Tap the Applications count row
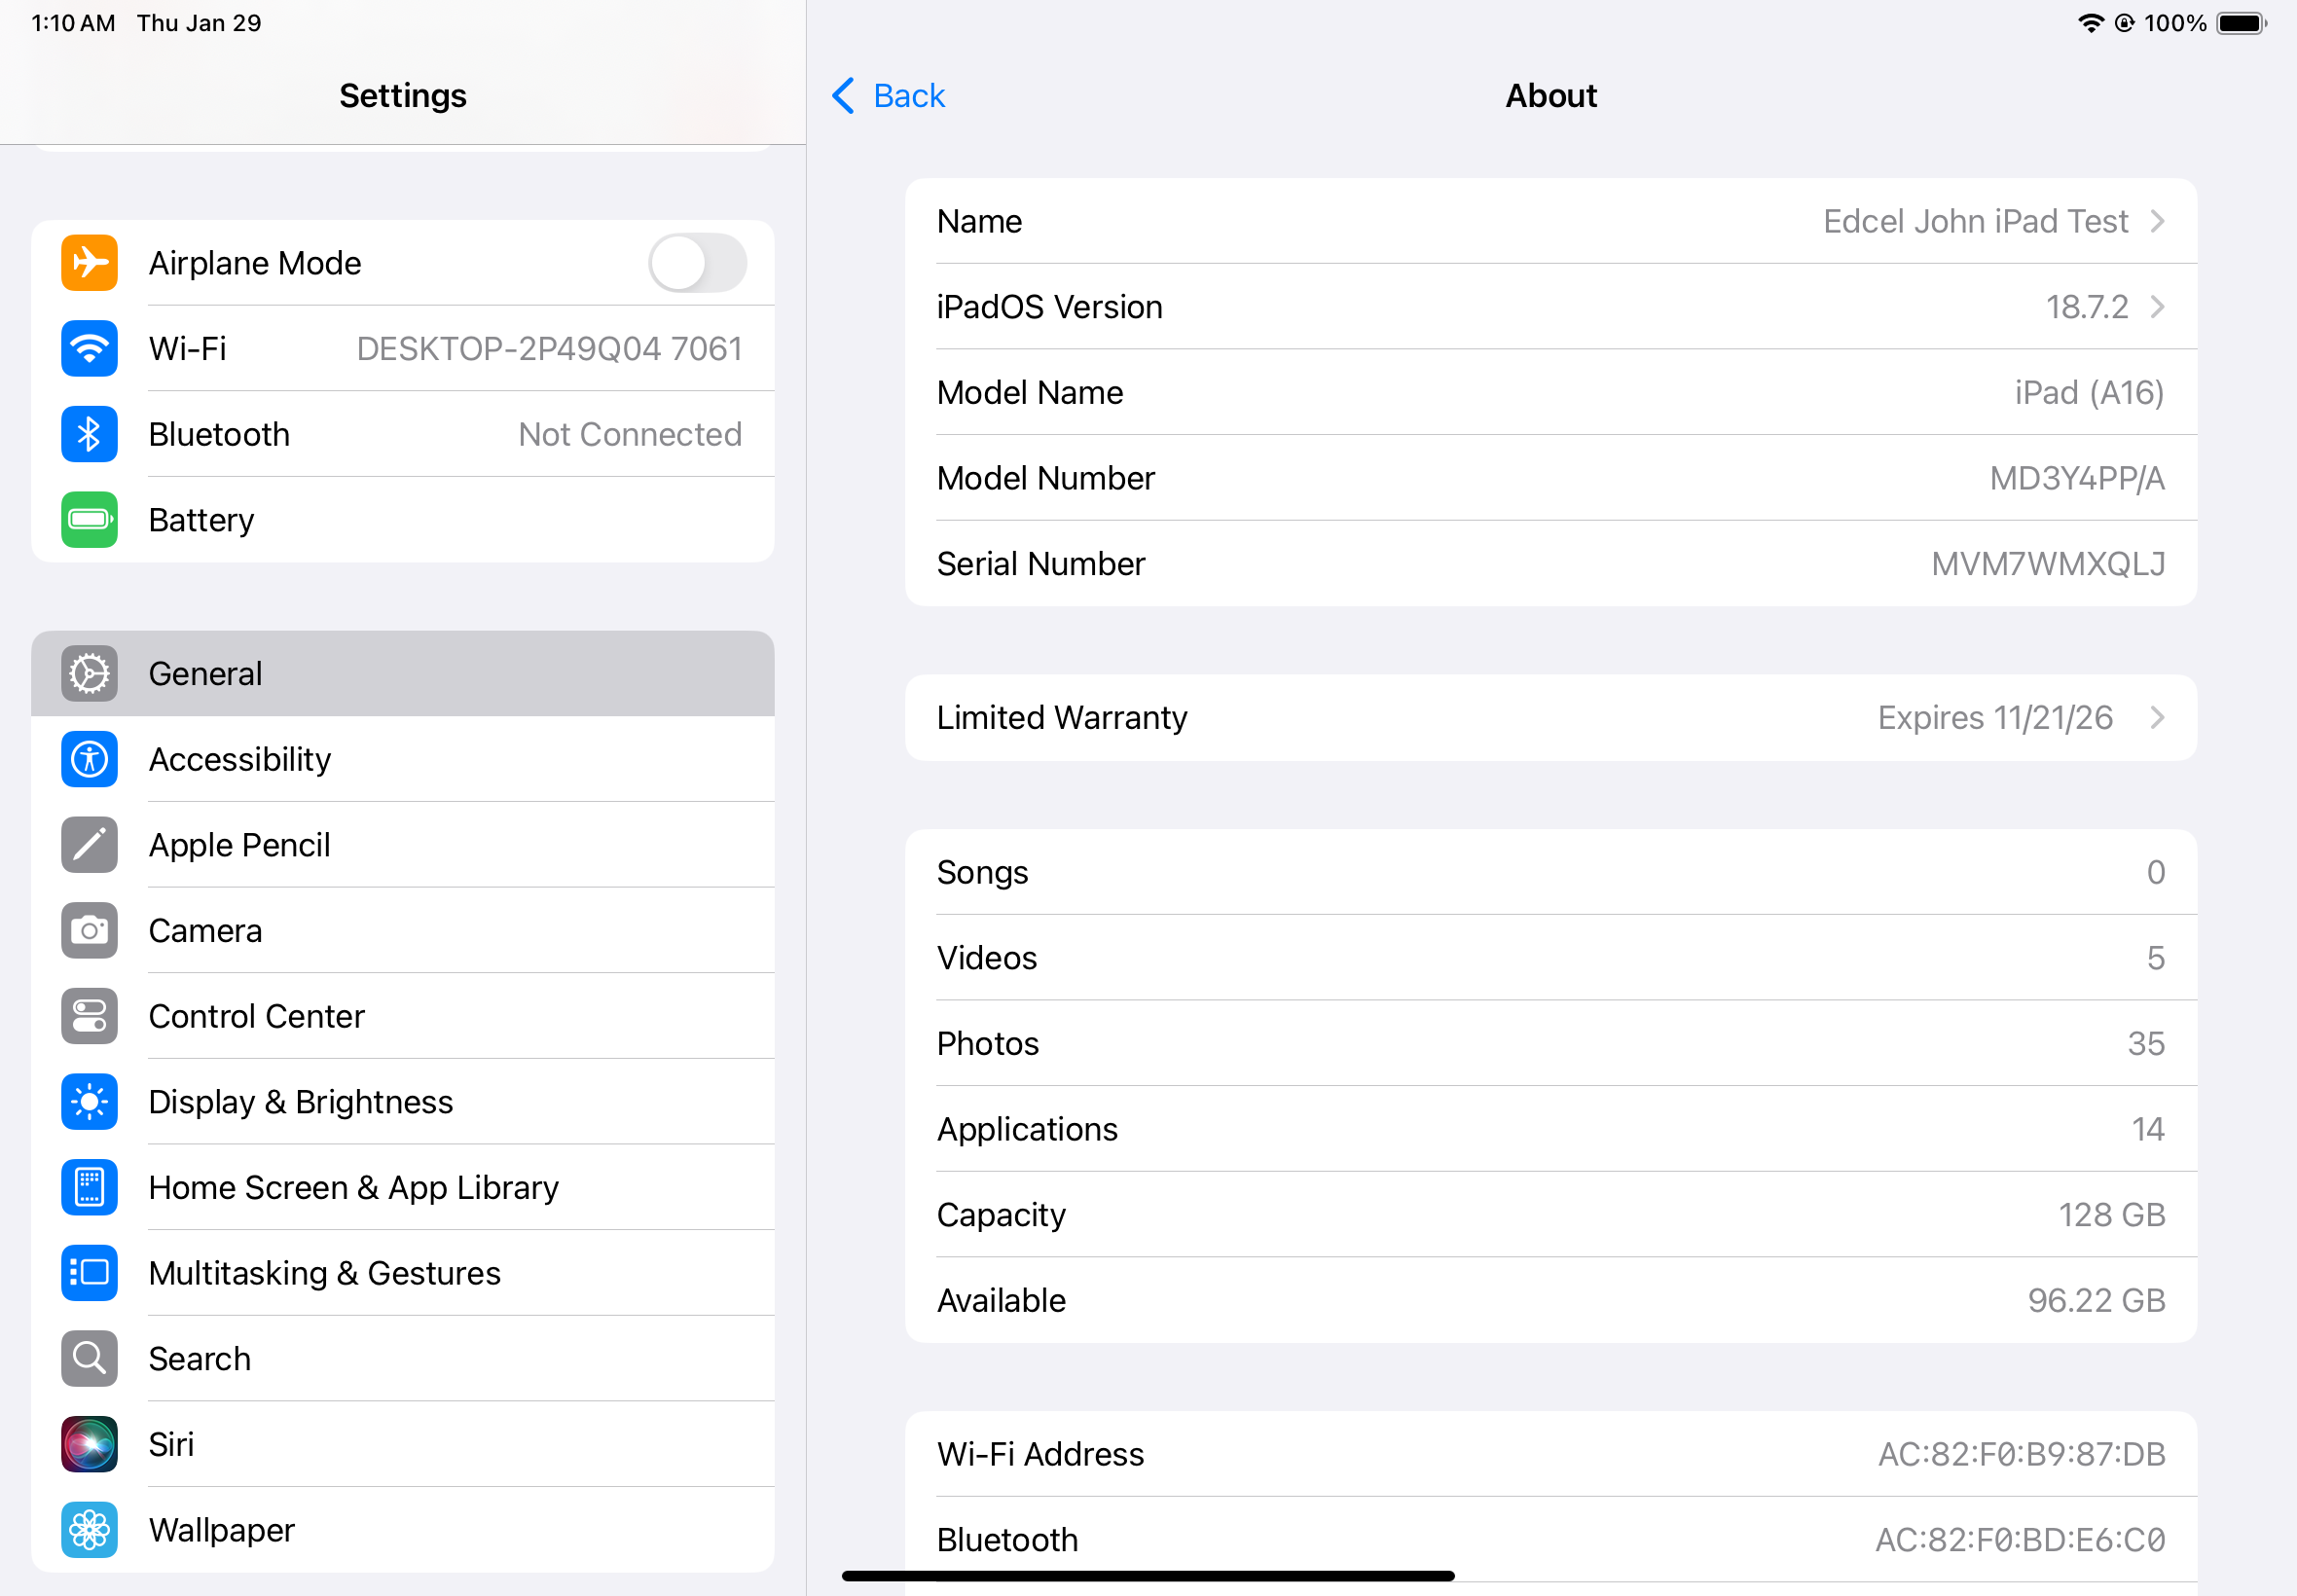Viewport: 2297px width, 1596px height. pos(1551,1129)
